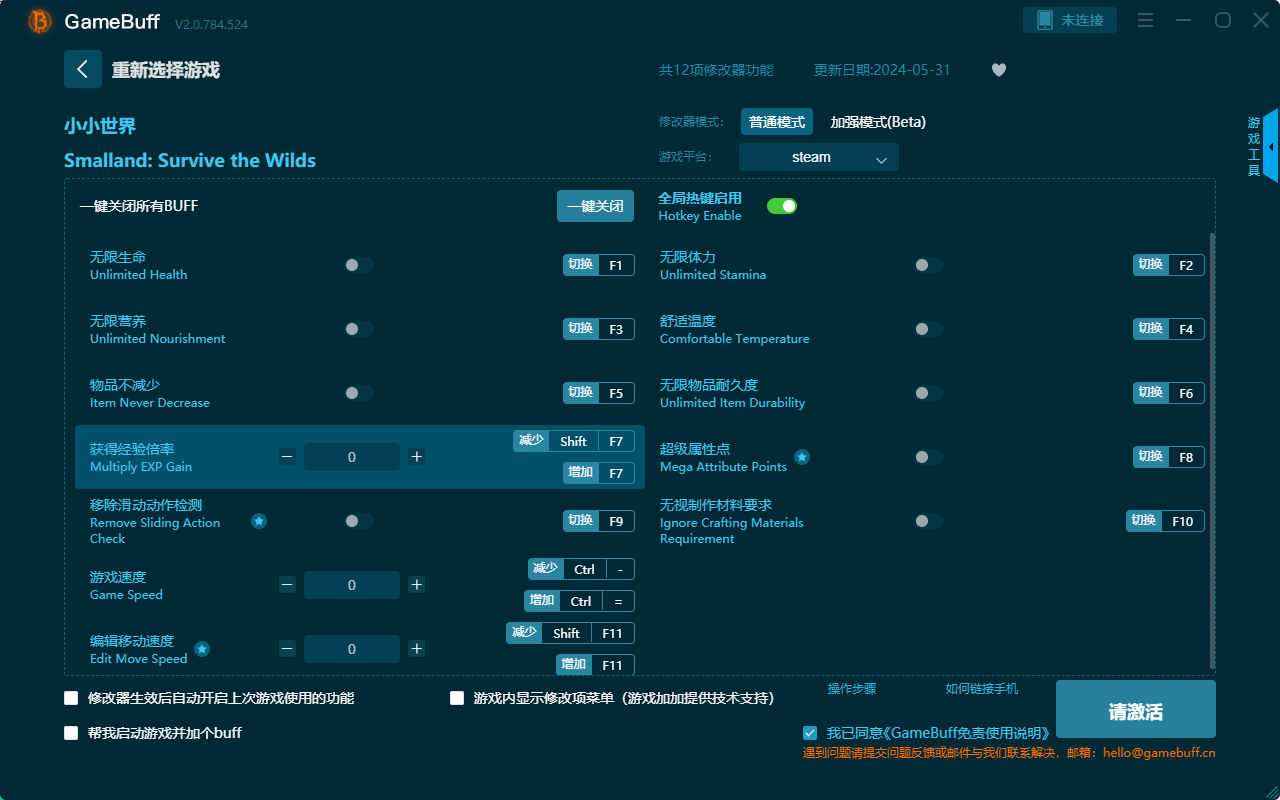This screenshot has width=1280, height=800.
Task: Open the 如何链接手机 link
Action: pos(982,689)
